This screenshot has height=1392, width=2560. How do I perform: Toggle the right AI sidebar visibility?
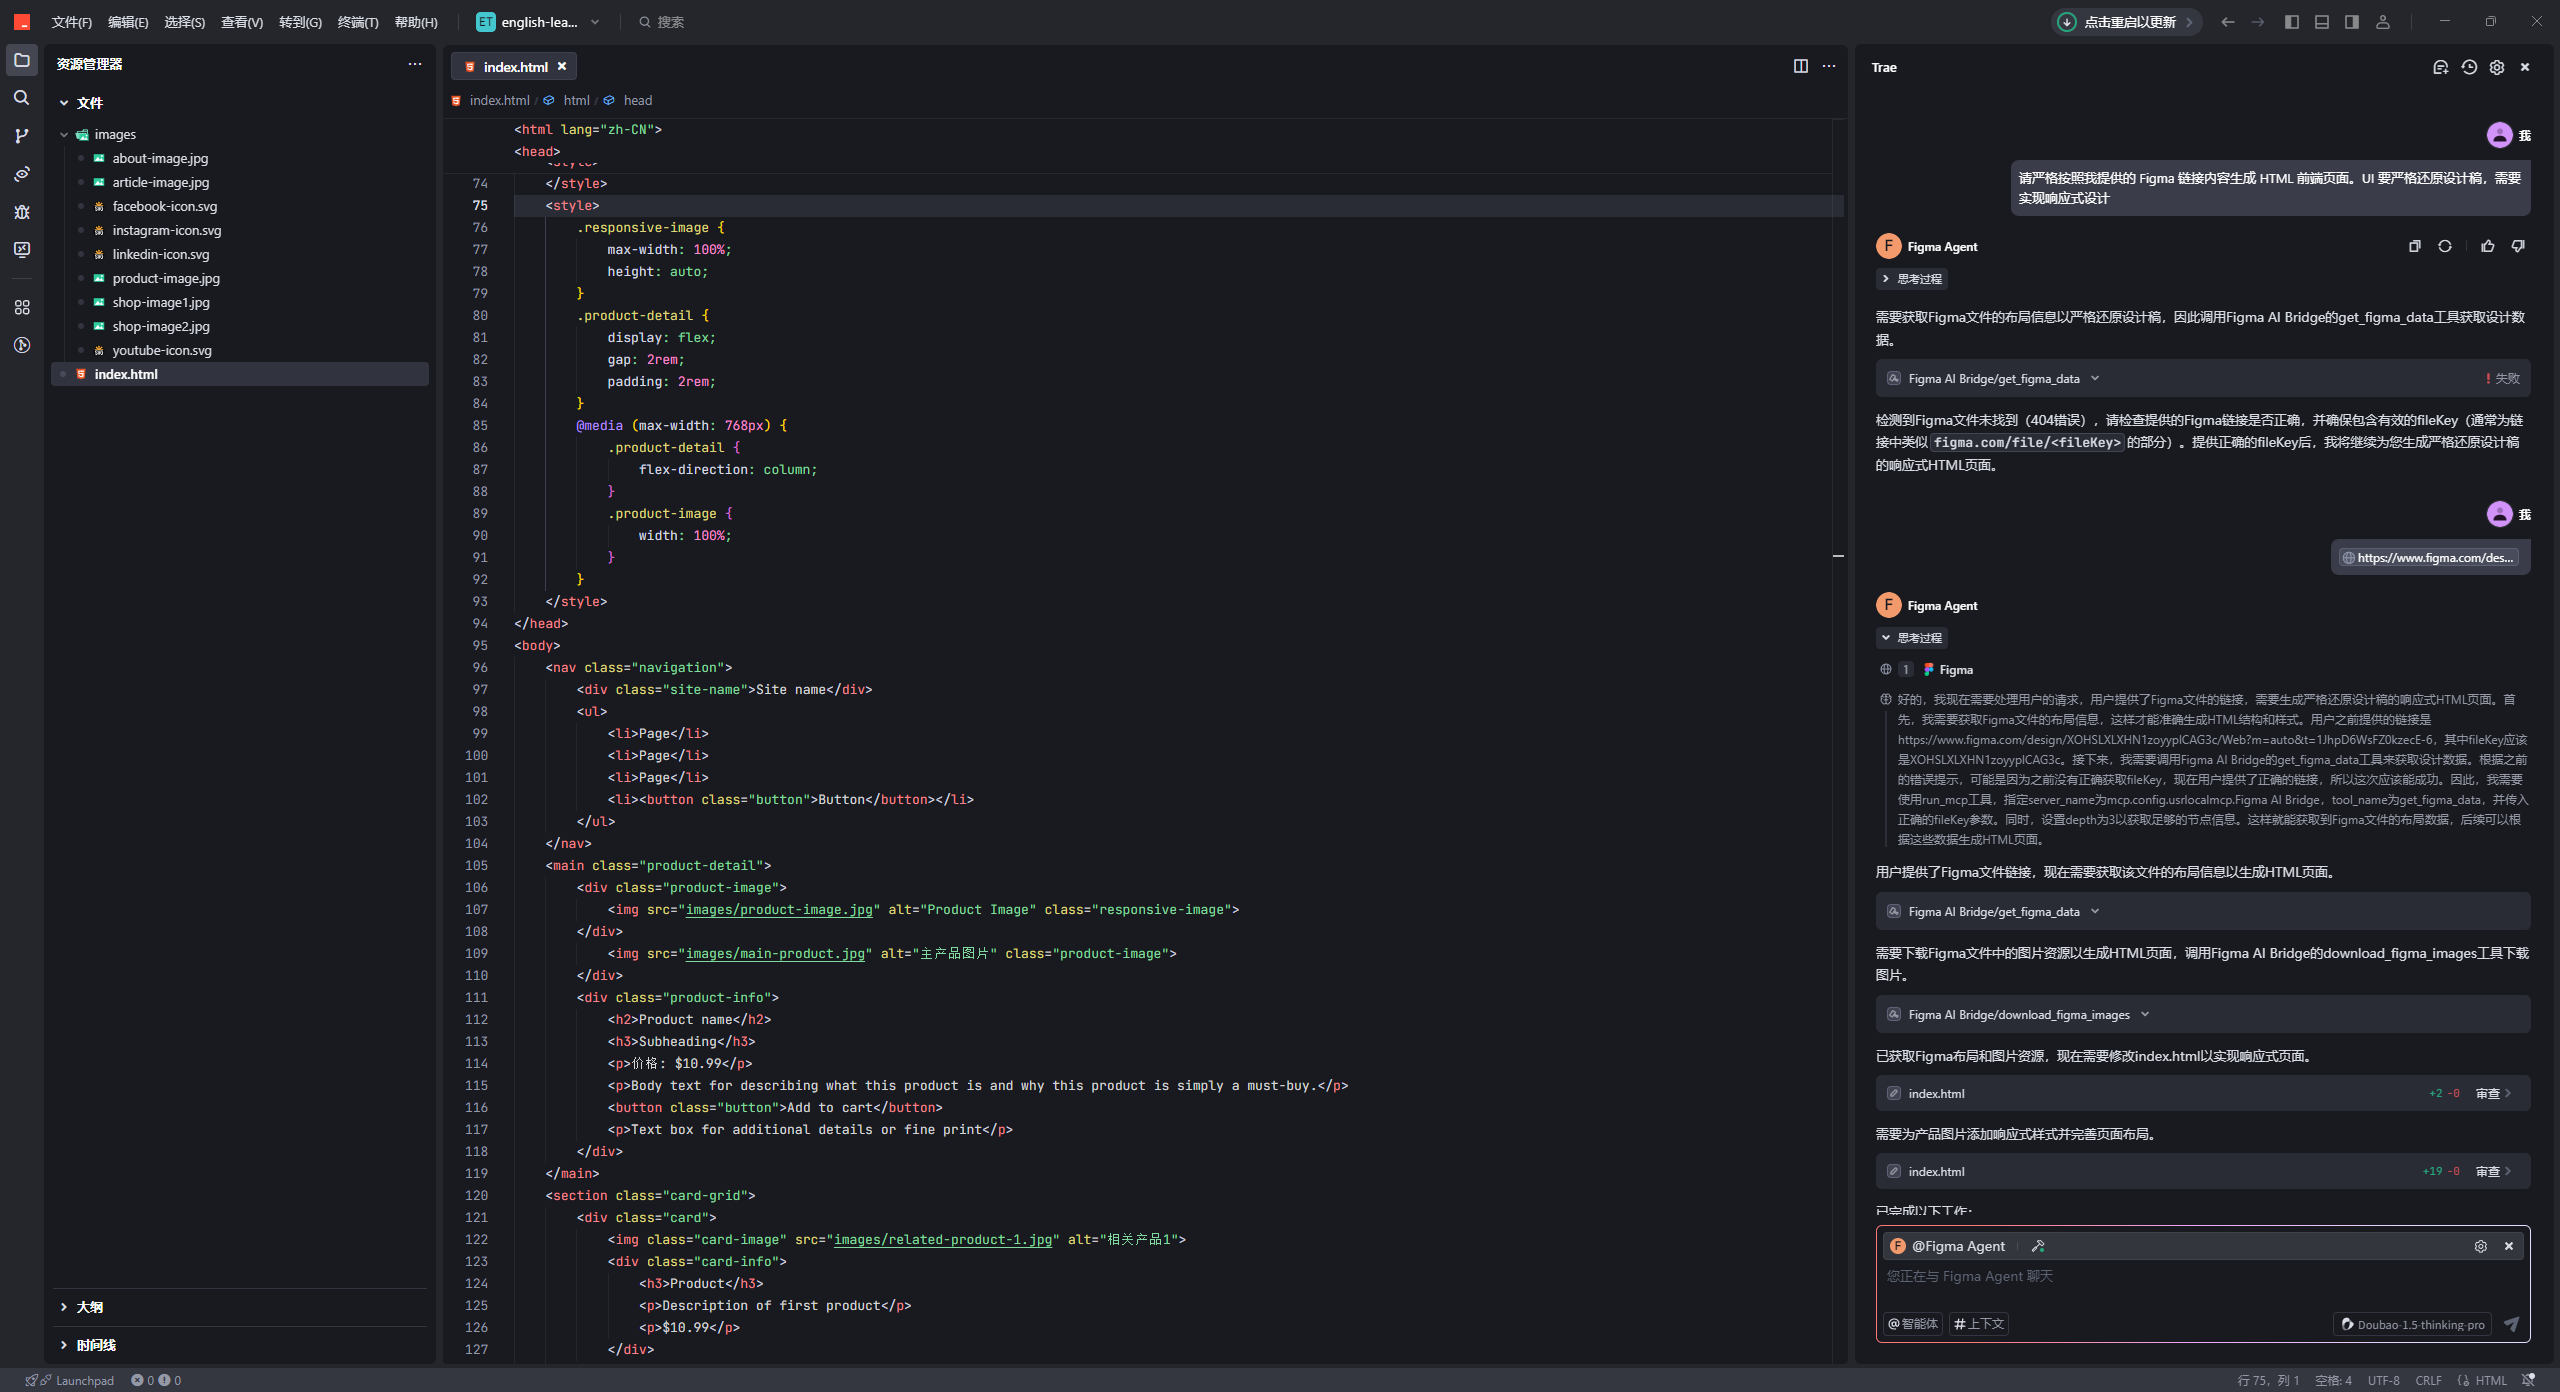click(x=2352, y=22)
